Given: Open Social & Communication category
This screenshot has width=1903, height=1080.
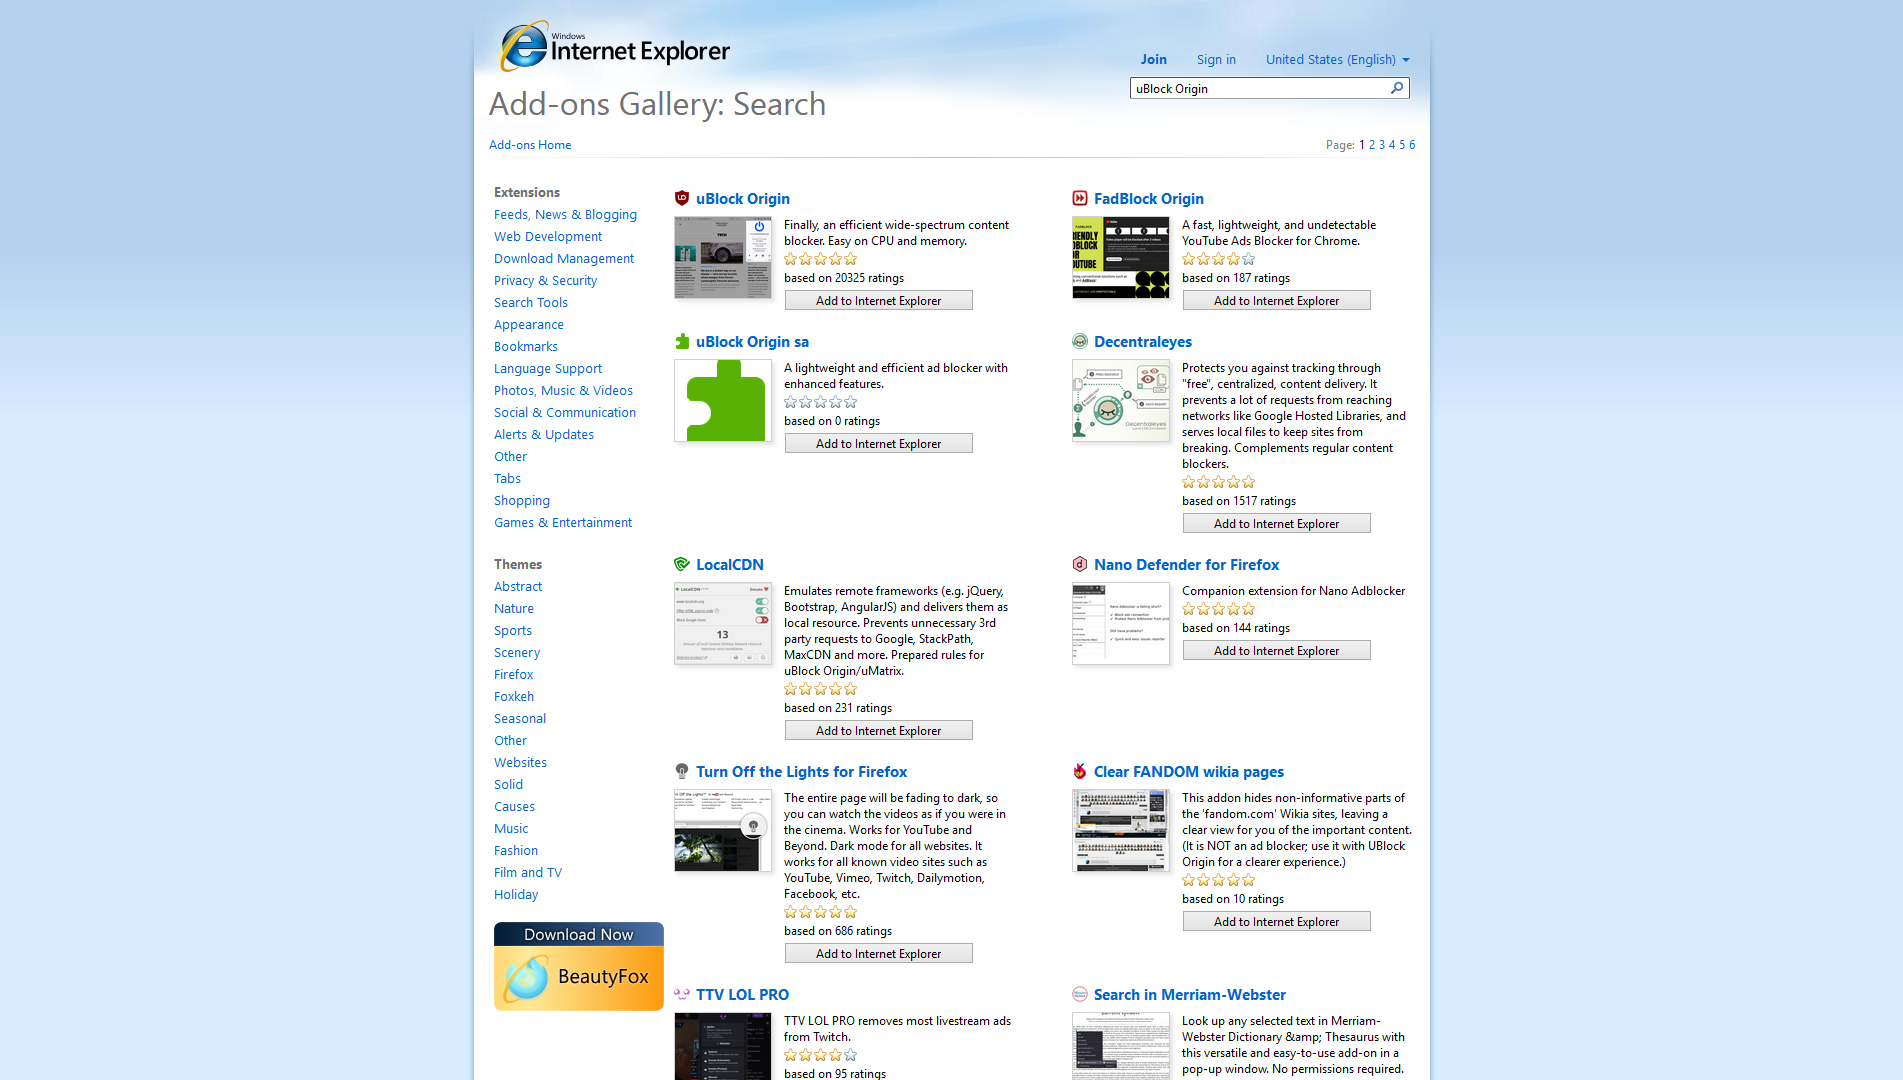Looking at the screenshot, I should [565, 412].
